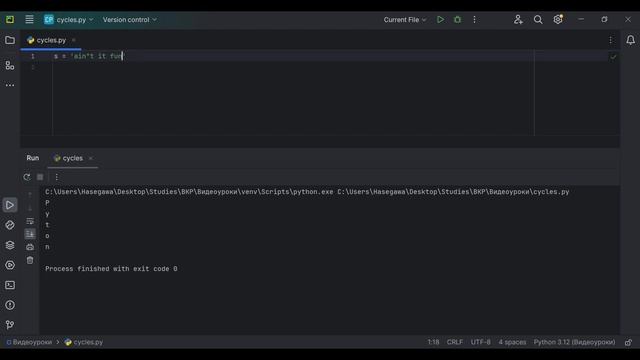Start debugging with the bug icon
Screen dimensions: 640x360
coord(457,20)
